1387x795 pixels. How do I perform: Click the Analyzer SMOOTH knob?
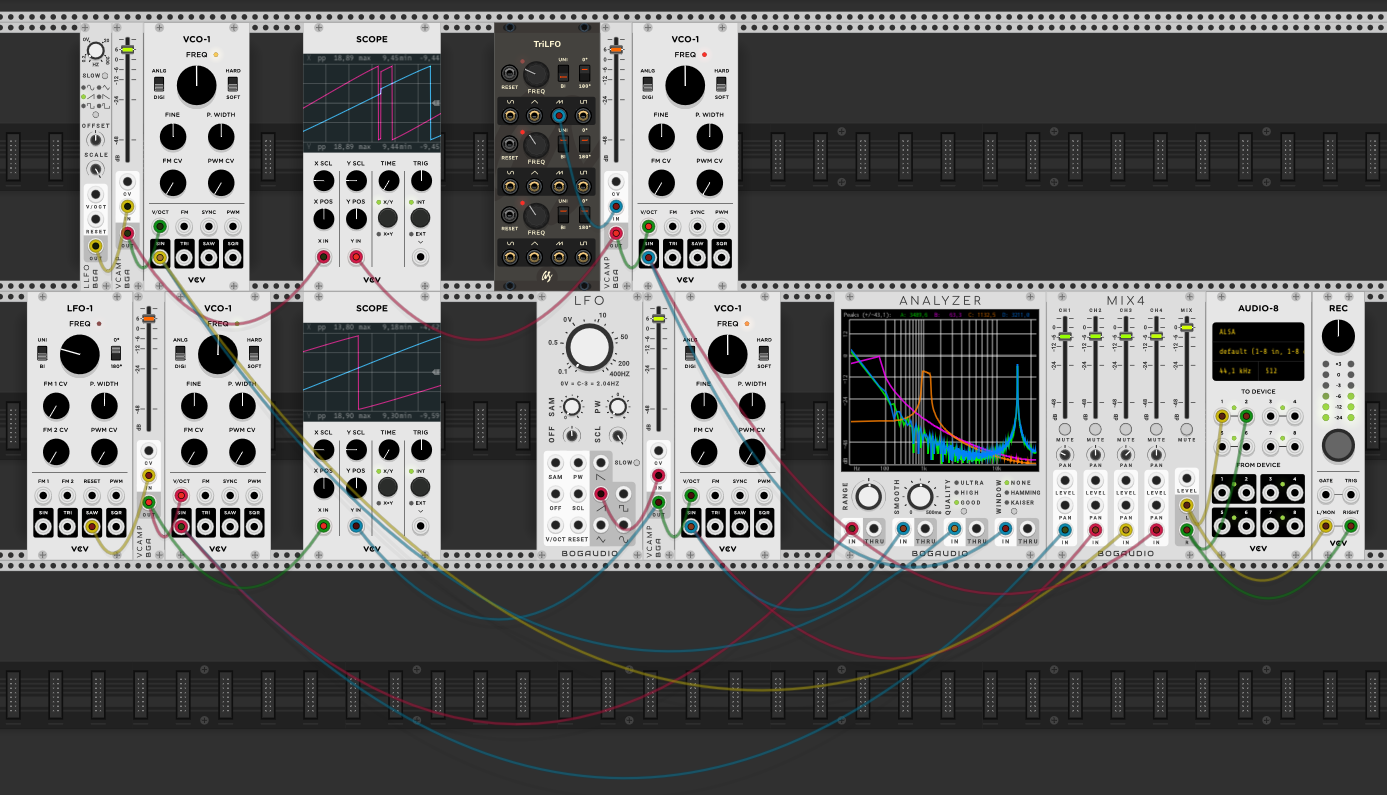click(919, 495)
